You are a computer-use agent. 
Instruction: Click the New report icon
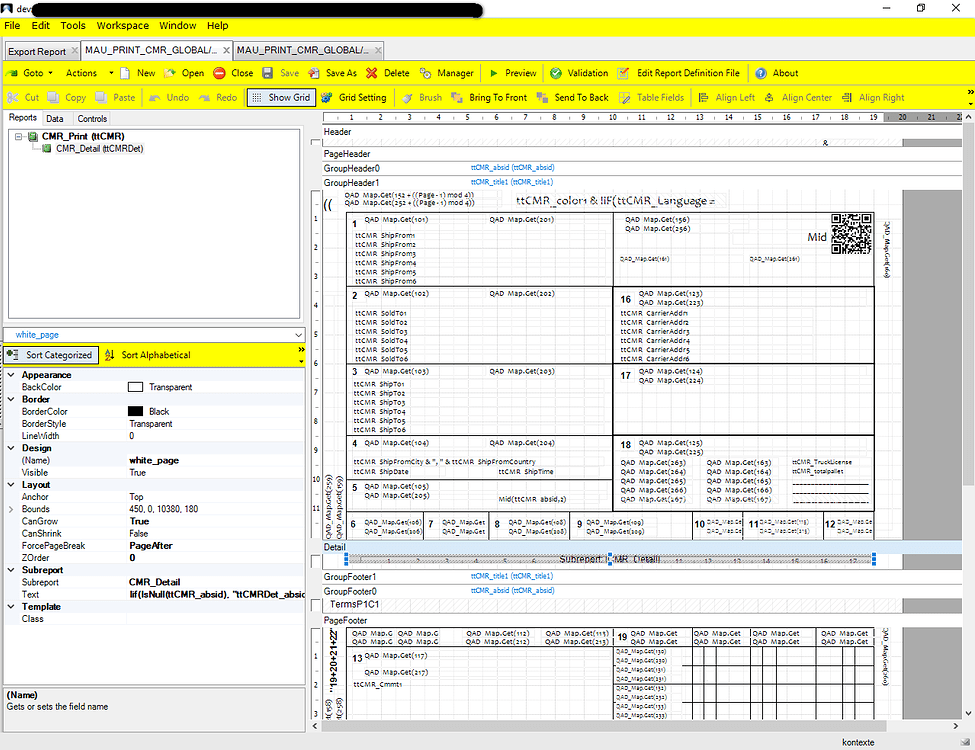125,73
